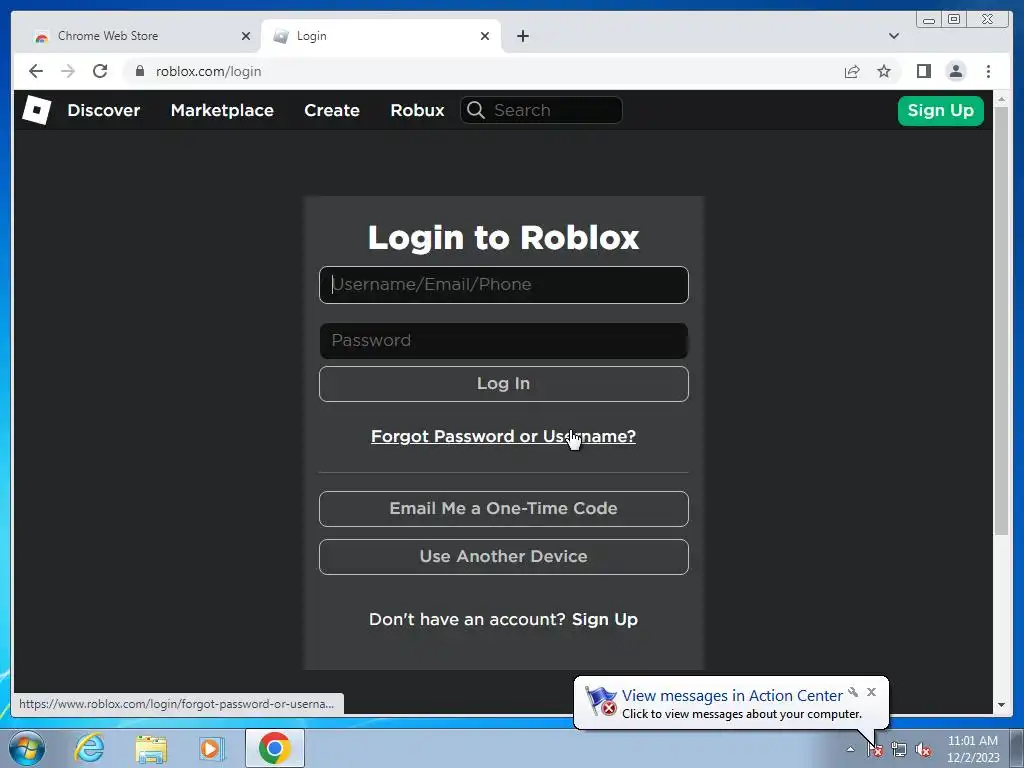Reload the page with the refresh icon
1024x768 pixels.
click(100, 71)
